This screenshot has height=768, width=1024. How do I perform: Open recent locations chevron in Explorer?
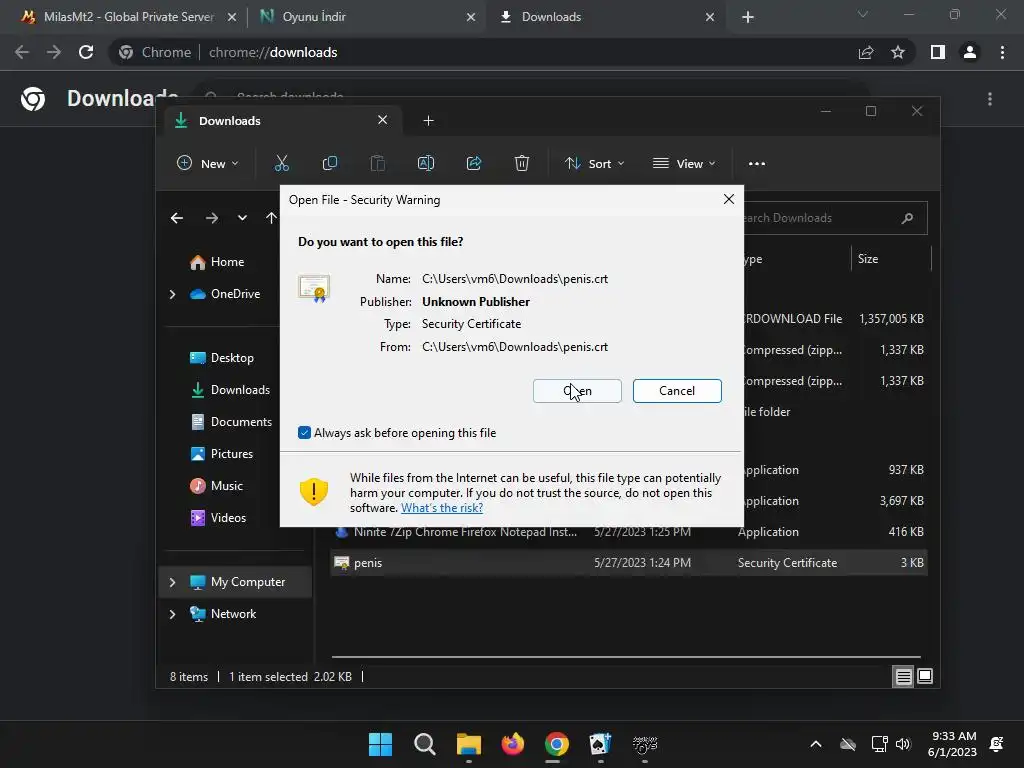(242, 218)
